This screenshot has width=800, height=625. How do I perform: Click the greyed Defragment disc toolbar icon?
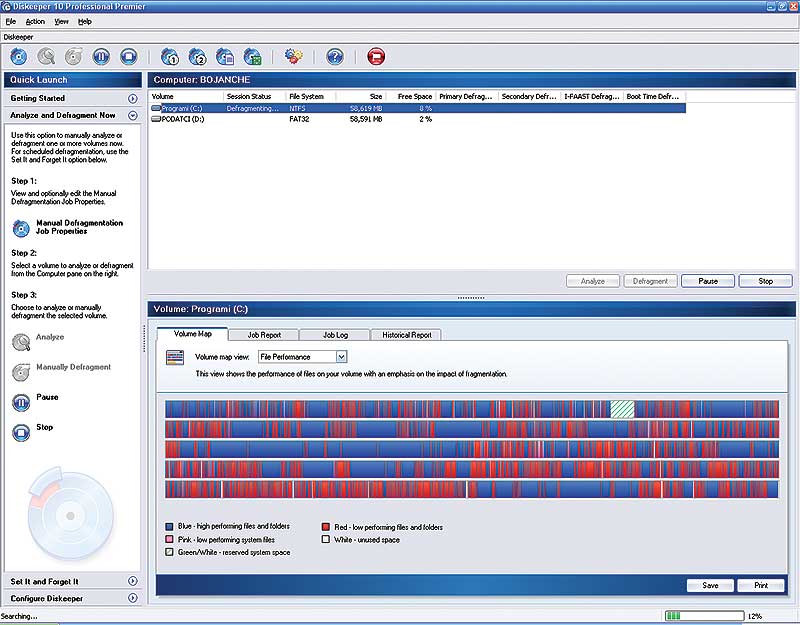click(73, 57)
